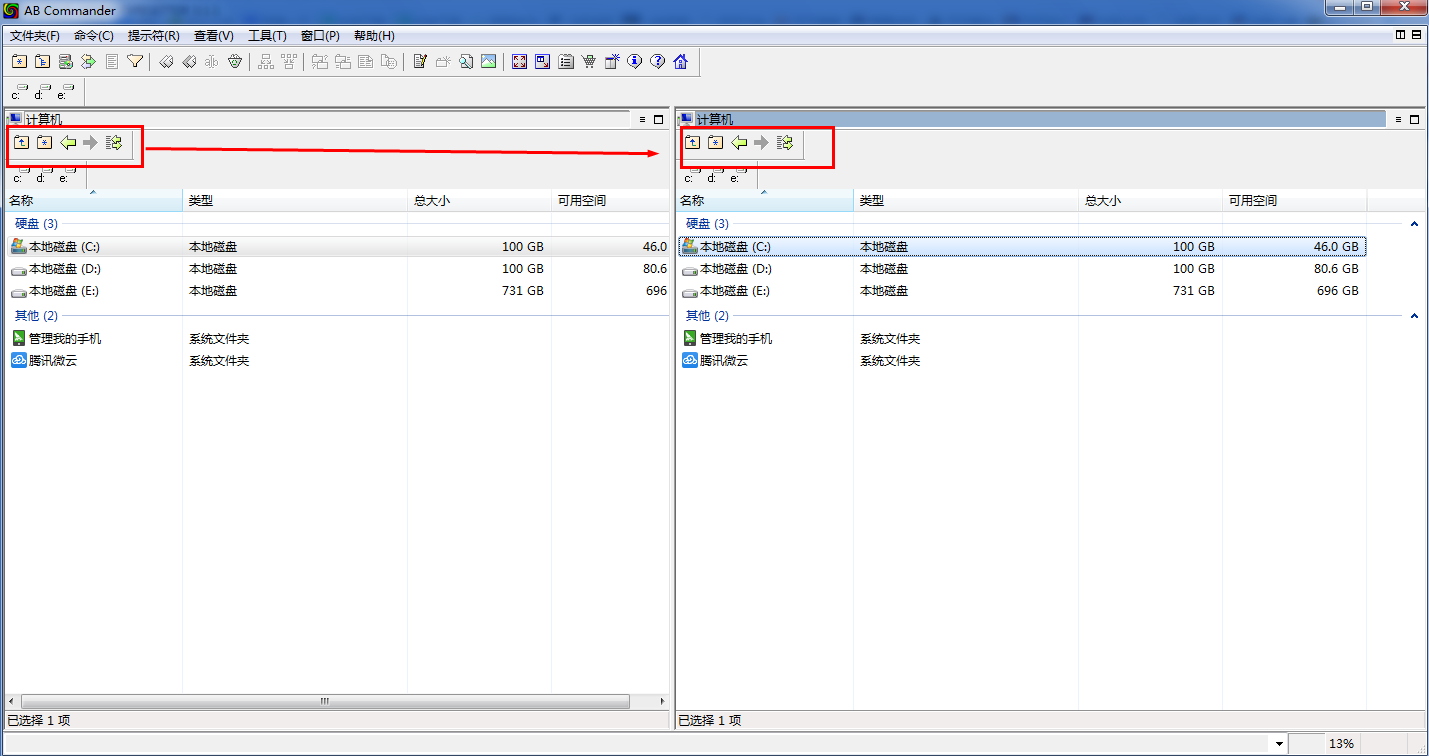Click the window with arrow toolbar icon
The width and height of the screenshot is (1429, 756).
542,61
